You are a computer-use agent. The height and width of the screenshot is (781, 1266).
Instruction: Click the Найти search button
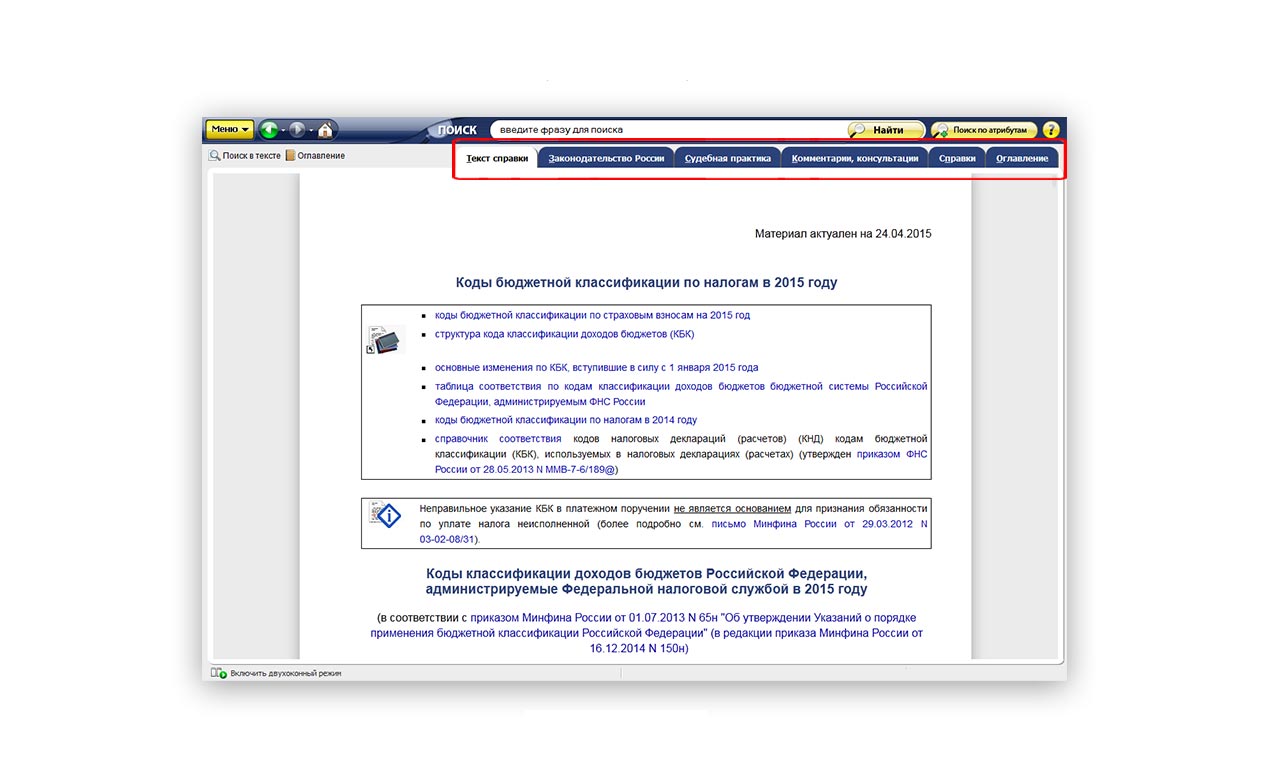886,130
